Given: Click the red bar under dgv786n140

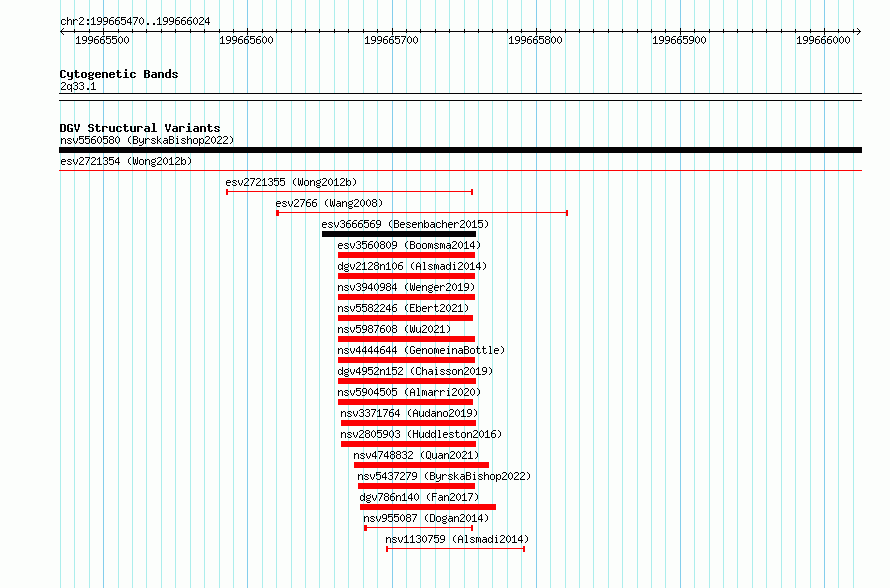Looking at the screenshot, I should point(428,507).
